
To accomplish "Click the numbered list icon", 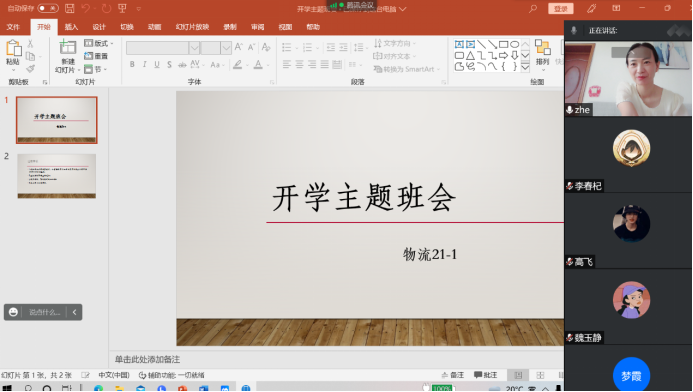I will click(x=308, y=47).
